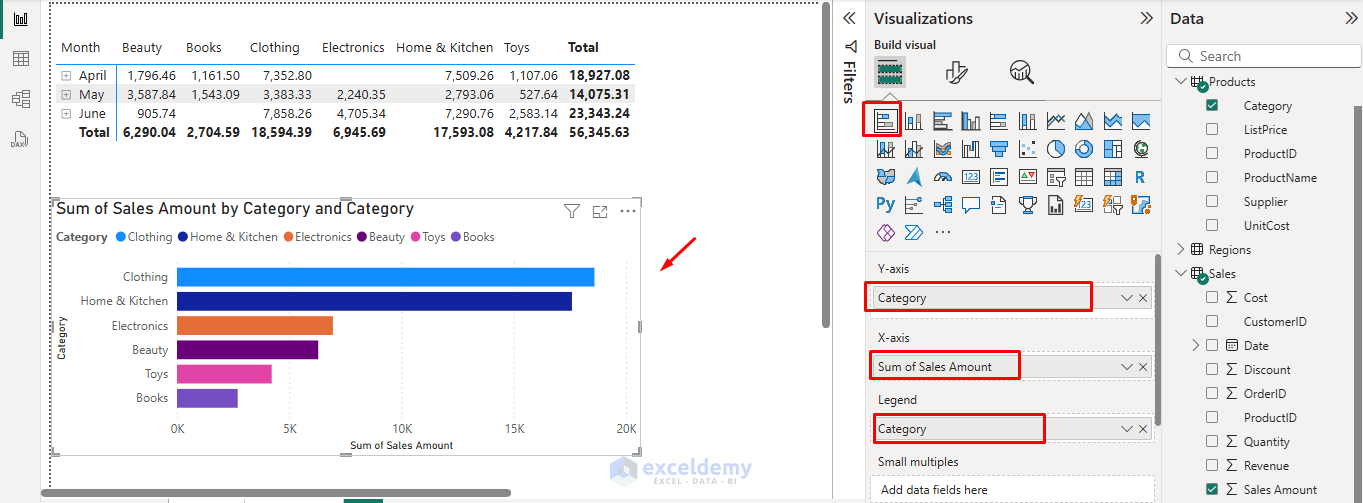Viewport: 1363px width, 503px height.
Task: Select the Map globe visual
Action: click(x=1141, y=149)
